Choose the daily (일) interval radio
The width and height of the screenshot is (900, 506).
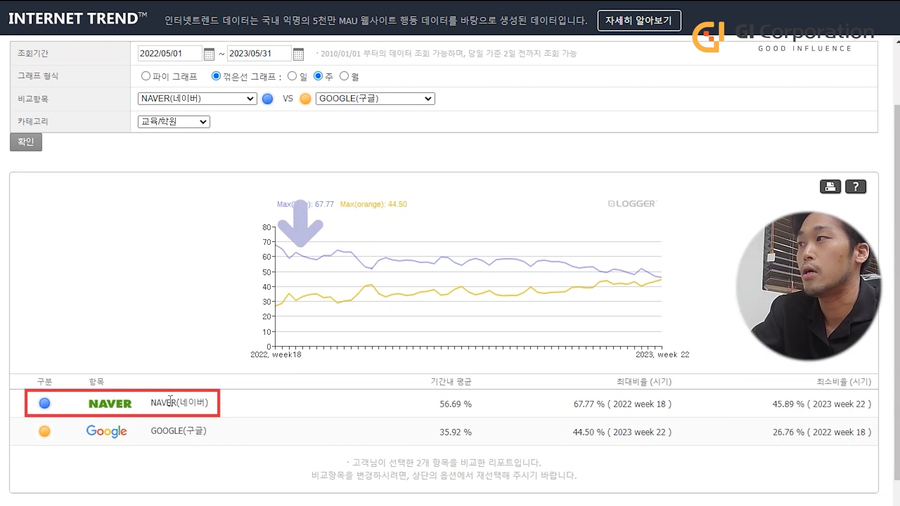point(292,76)
